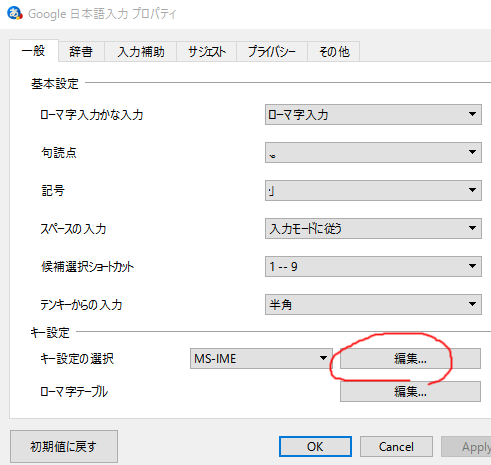491x465 pixels.
Task: Click the 基本設定 section heading
Action: [x=55, y=84]
